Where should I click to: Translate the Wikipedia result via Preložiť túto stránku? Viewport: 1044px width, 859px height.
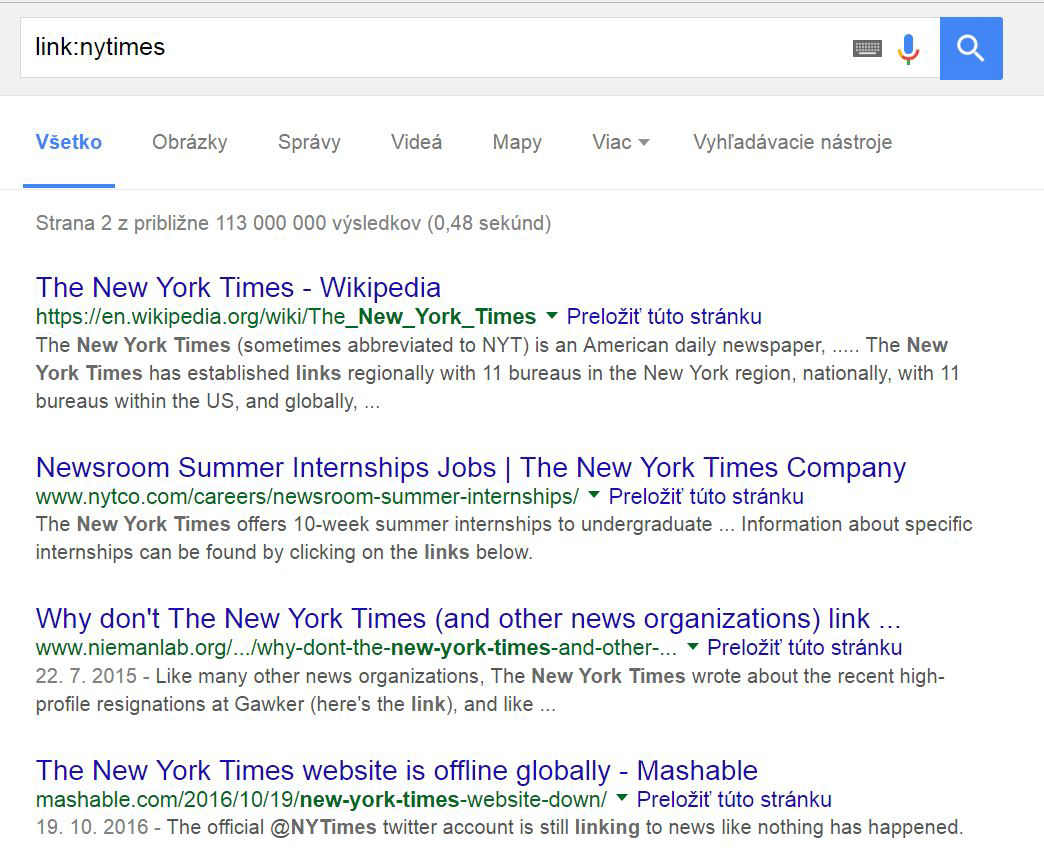664,316
